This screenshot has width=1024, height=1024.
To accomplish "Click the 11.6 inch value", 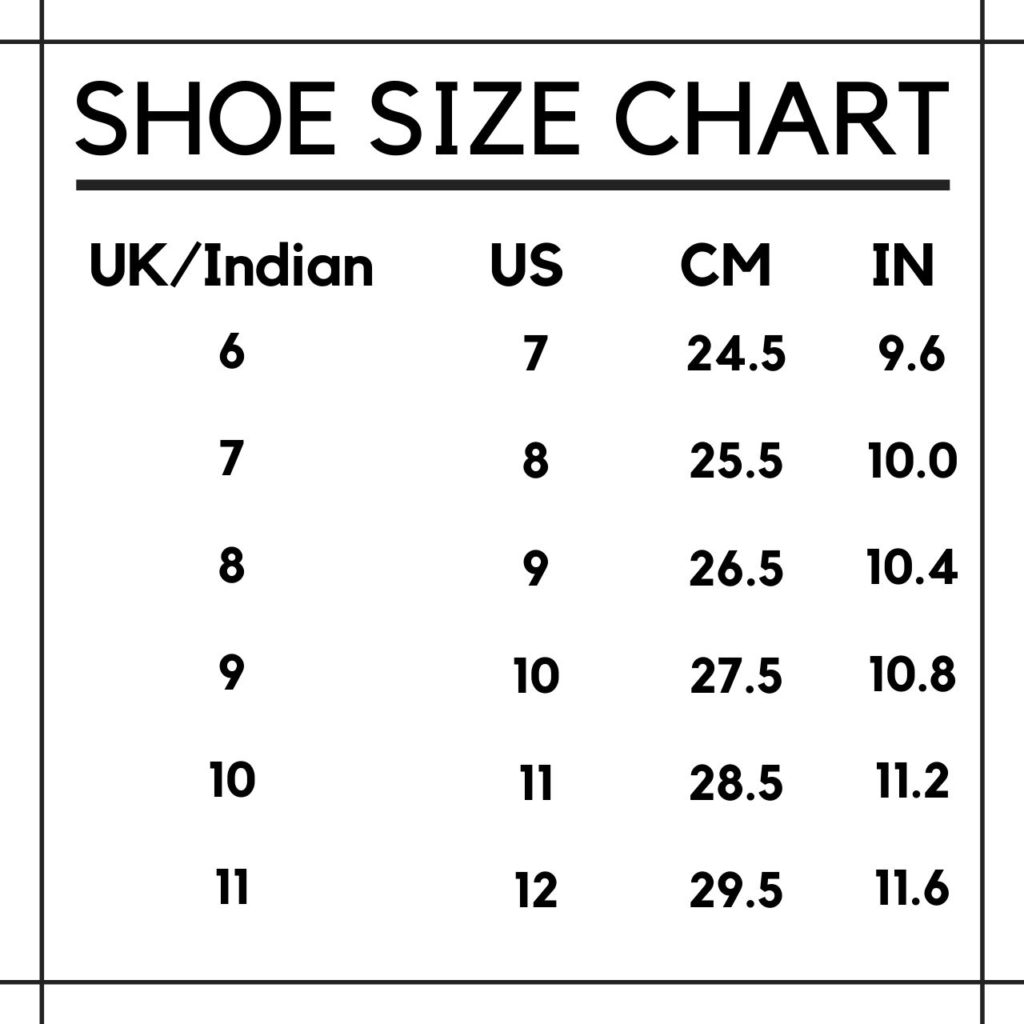I will (x=912, y=887).
